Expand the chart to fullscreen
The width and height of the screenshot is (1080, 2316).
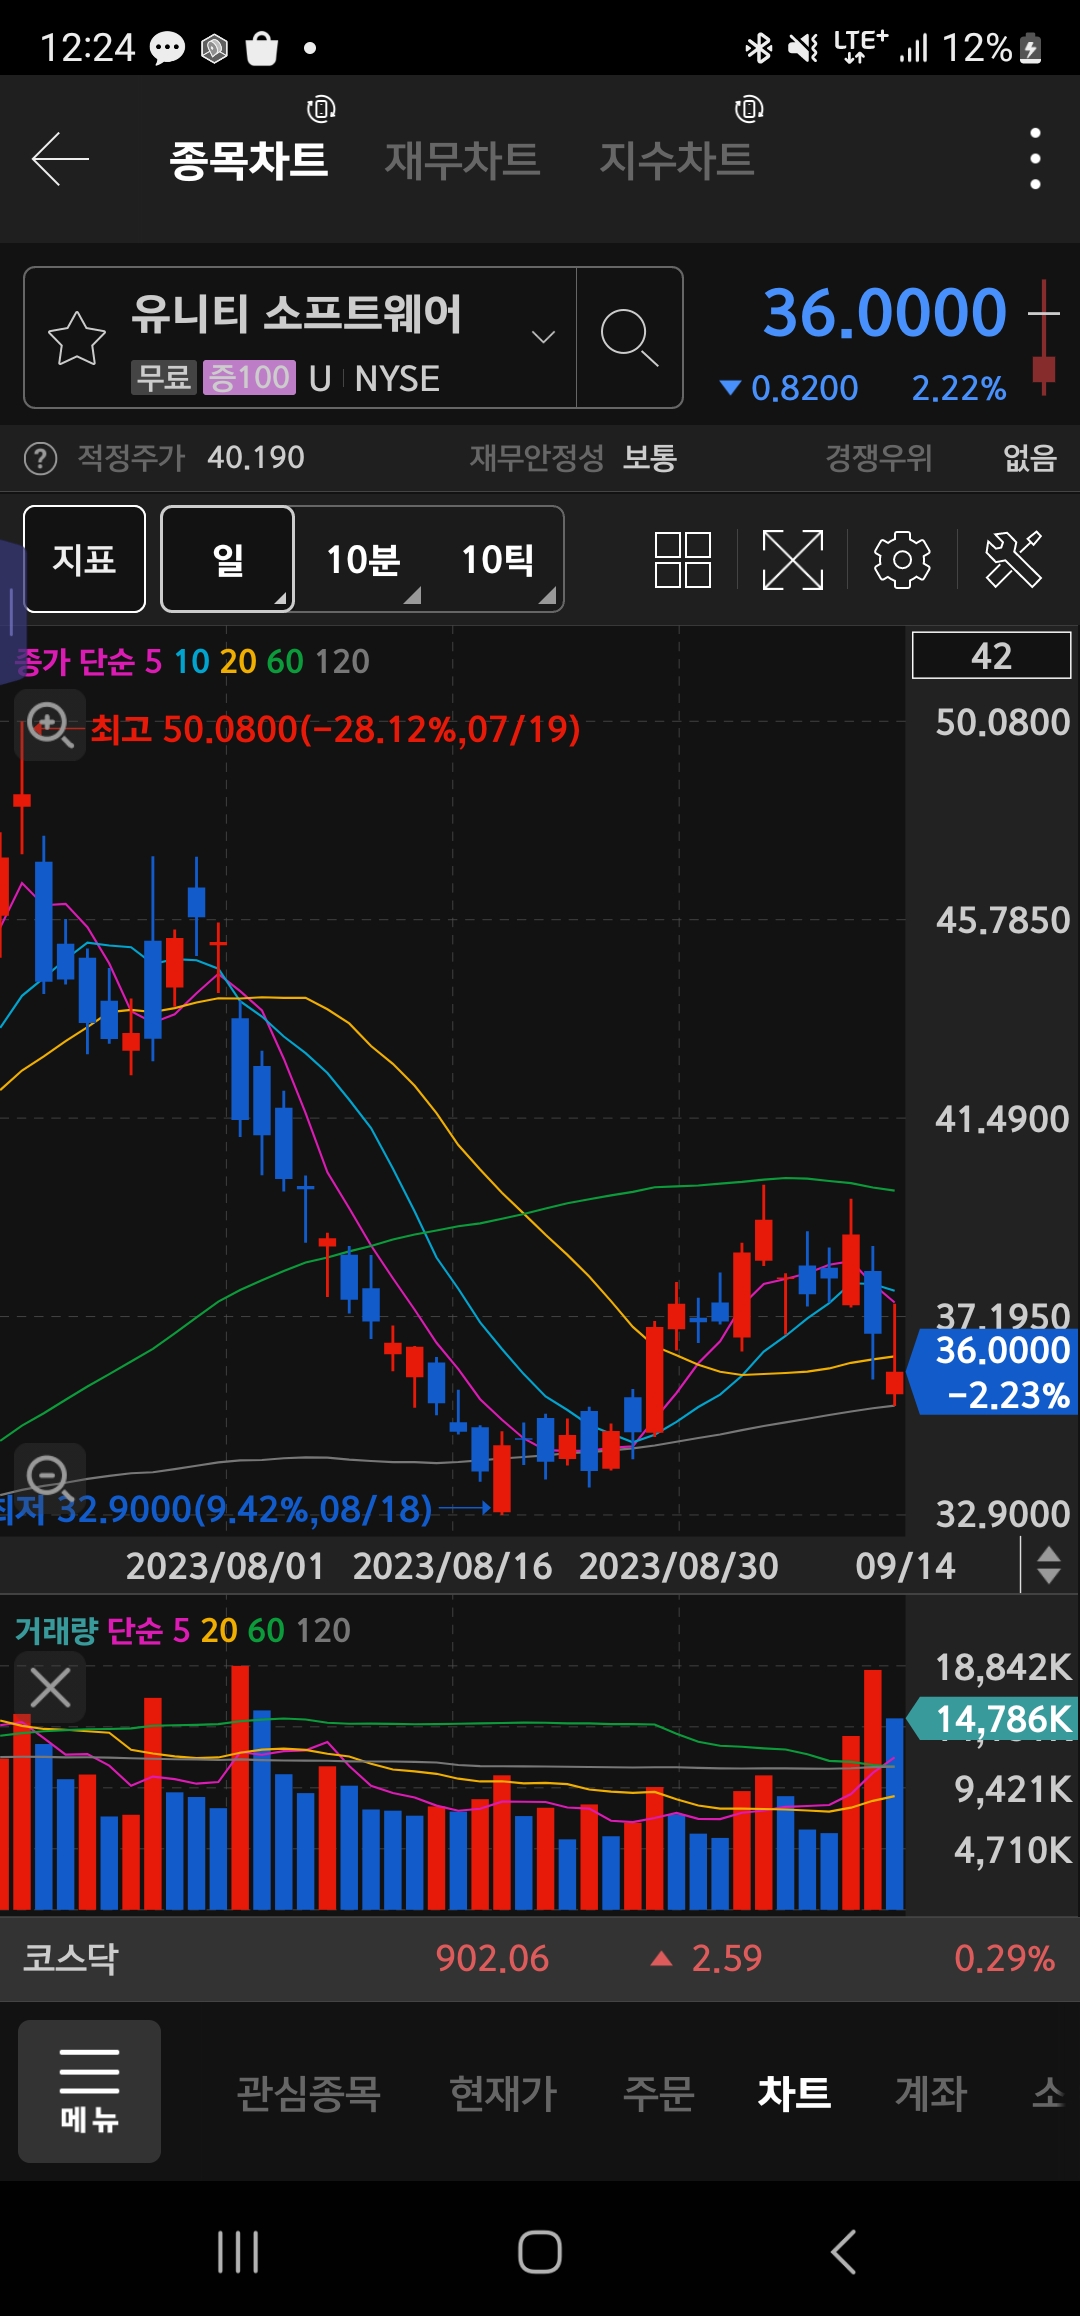coord(792,559)
